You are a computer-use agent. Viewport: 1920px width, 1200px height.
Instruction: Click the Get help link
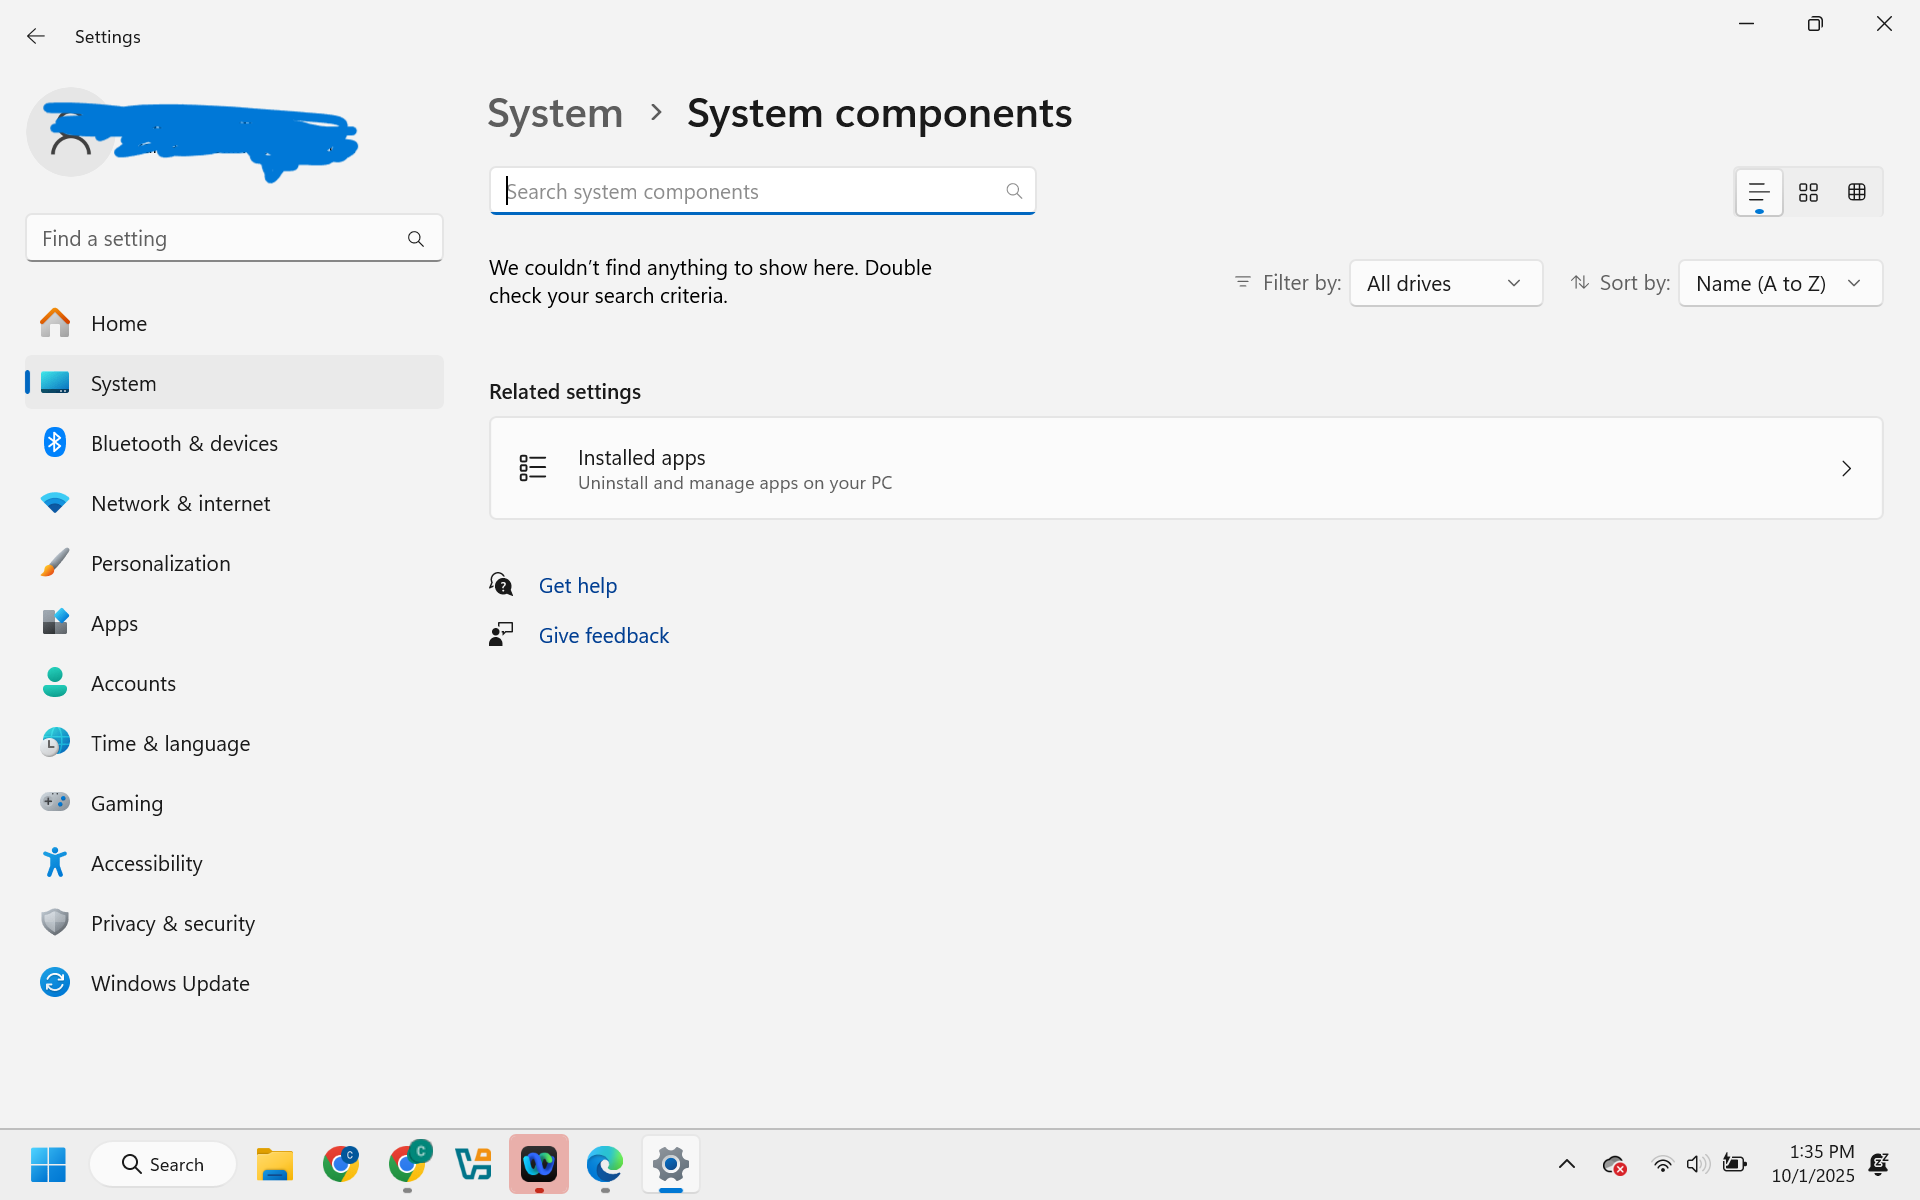pyautogui.click(x=578, y=585)
